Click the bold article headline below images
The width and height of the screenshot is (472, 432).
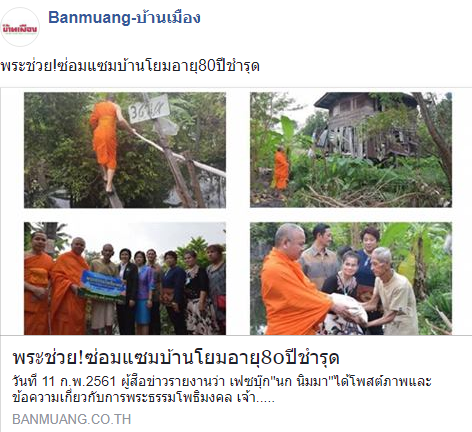(x=176, y=357)
